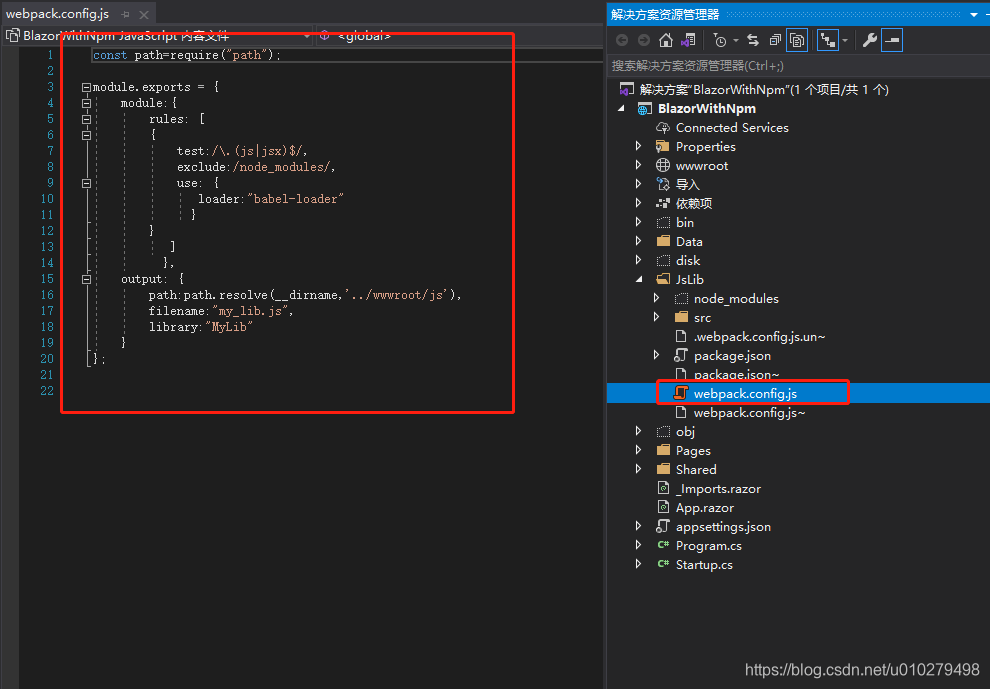Click the Connected Services icon
Screen dimensions: 990x689
click(x=662, y=128)
